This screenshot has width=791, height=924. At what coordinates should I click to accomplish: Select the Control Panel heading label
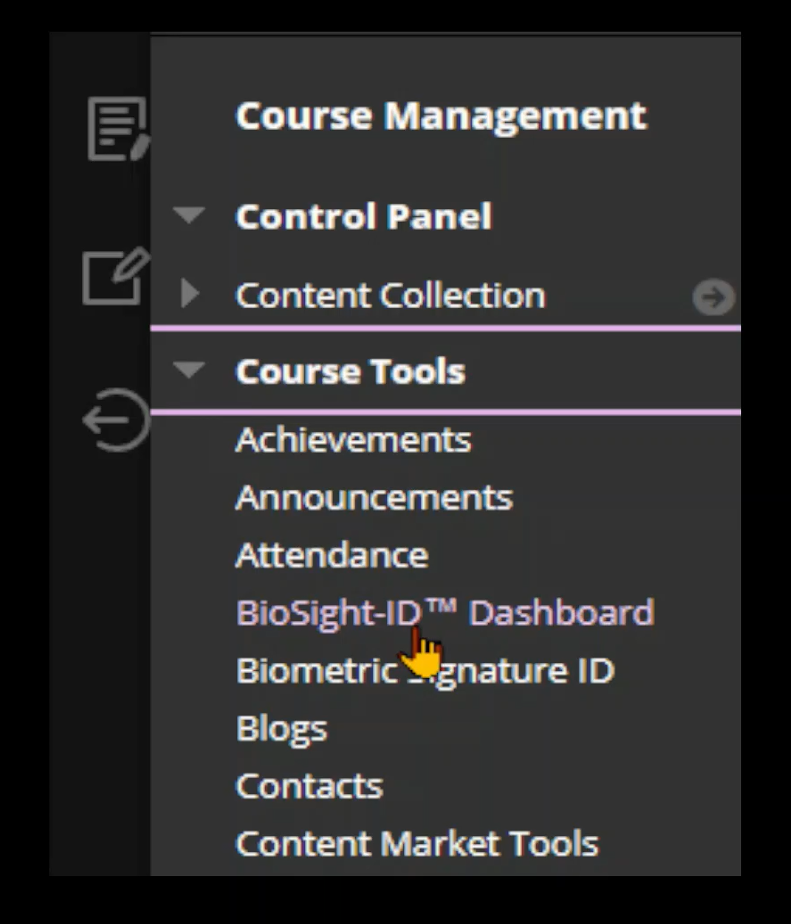pyautogui.click(x=364, y=216)
